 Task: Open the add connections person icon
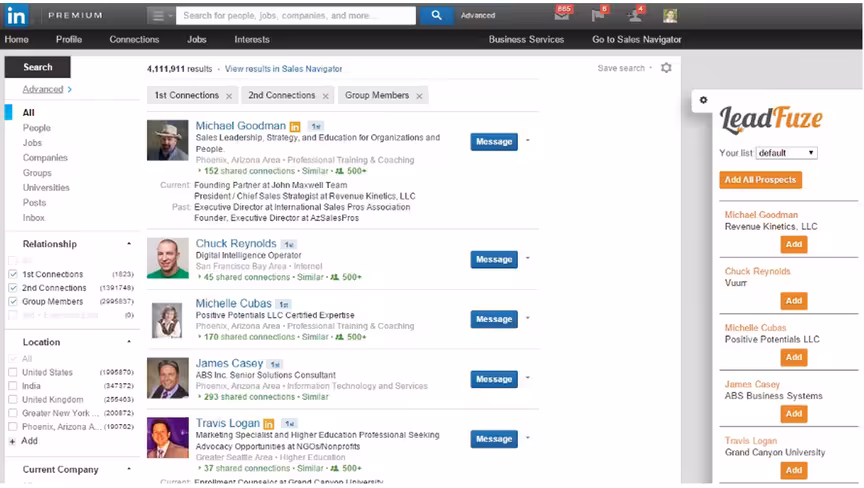tap(634, 15)
